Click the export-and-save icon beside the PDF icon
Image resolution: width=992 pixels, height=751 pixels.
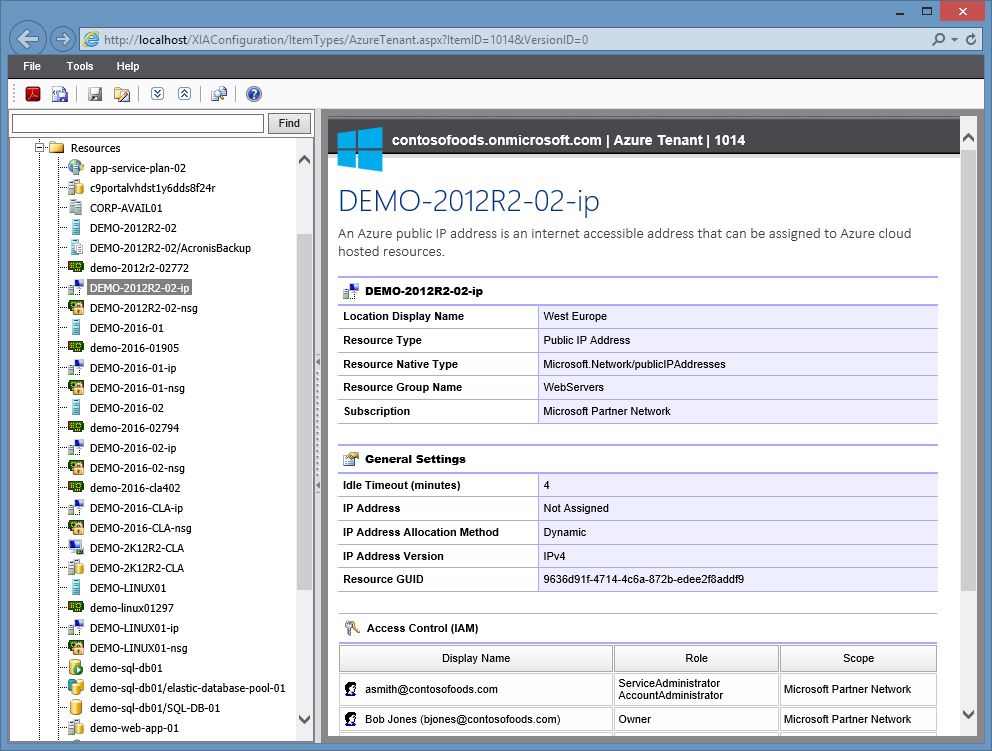(x=60, y=94)
